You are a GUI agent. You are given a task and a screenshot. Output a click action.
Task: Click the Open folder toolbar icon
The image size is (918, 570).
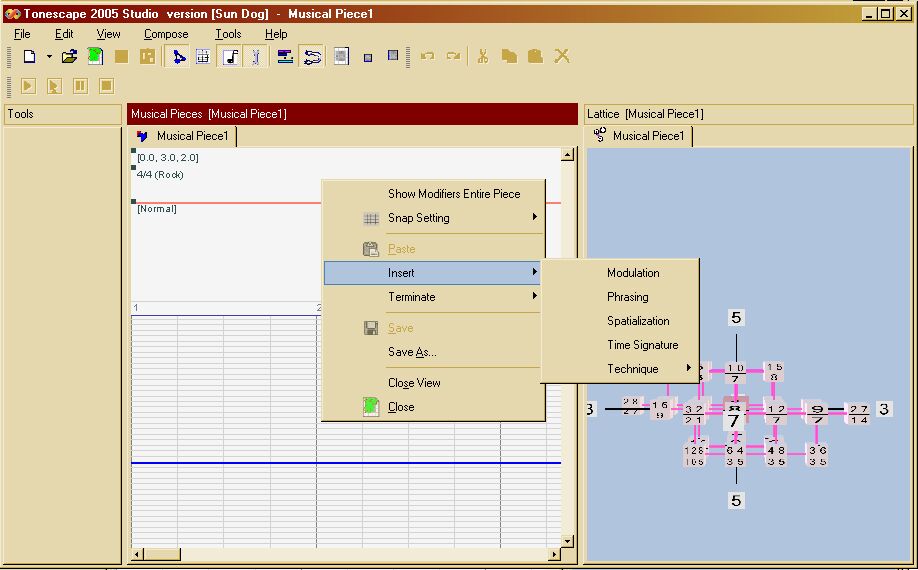point(69,57)
